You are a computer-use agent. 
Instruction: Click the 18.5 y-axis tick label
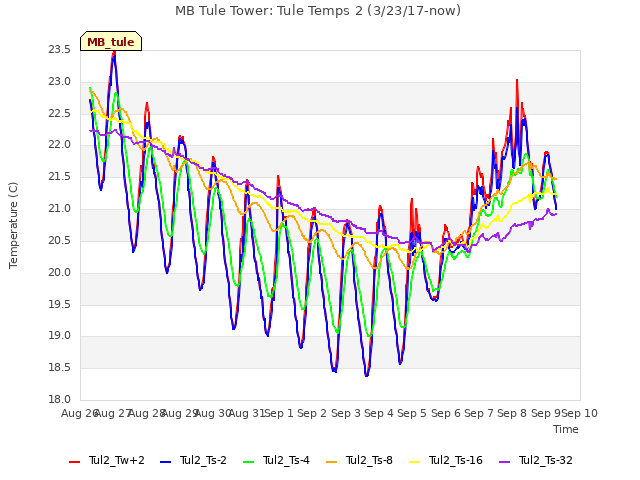tap(60, 368)
